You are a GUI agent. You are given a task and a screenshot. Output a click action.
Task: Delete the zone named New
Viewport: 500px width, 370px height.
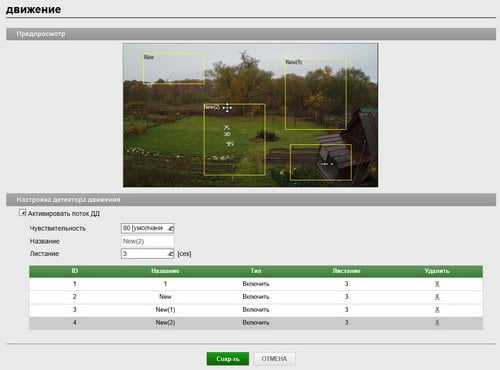click(x=437, y=297)
